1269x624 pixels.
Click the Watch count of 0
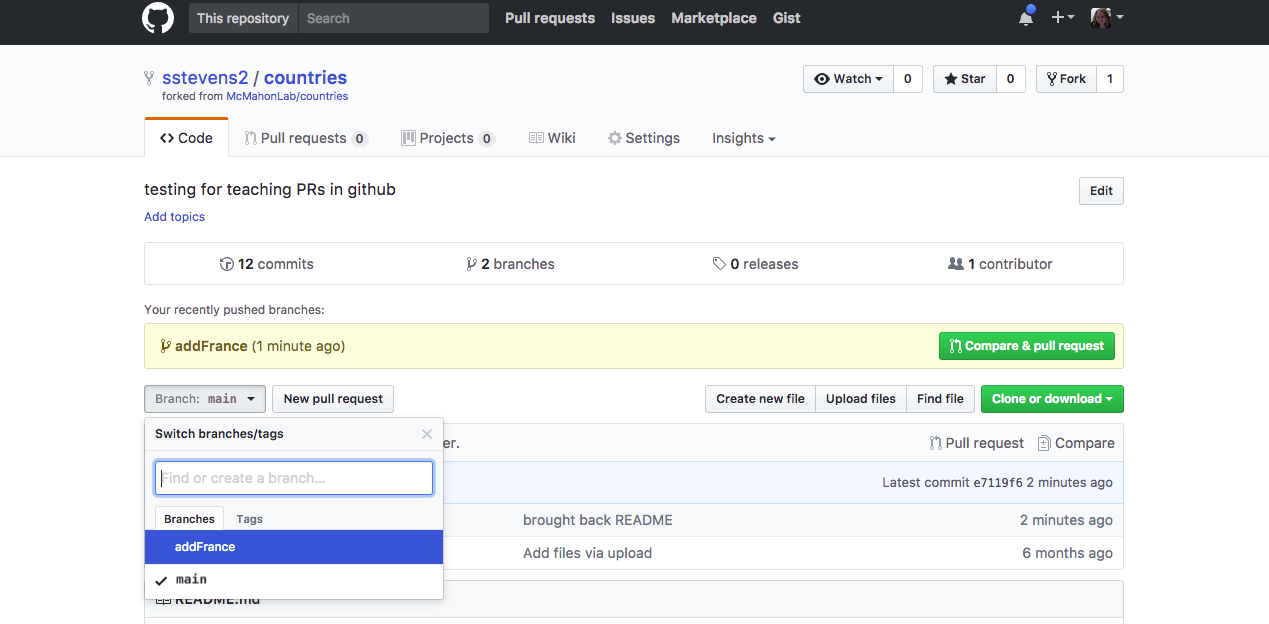(x=907, y=79)
